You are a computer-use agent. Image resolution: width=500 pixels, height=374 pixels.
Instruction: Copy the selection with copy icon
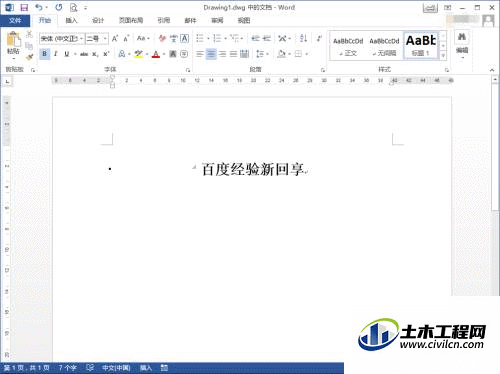pyautogui.click(x=29, y=46)
